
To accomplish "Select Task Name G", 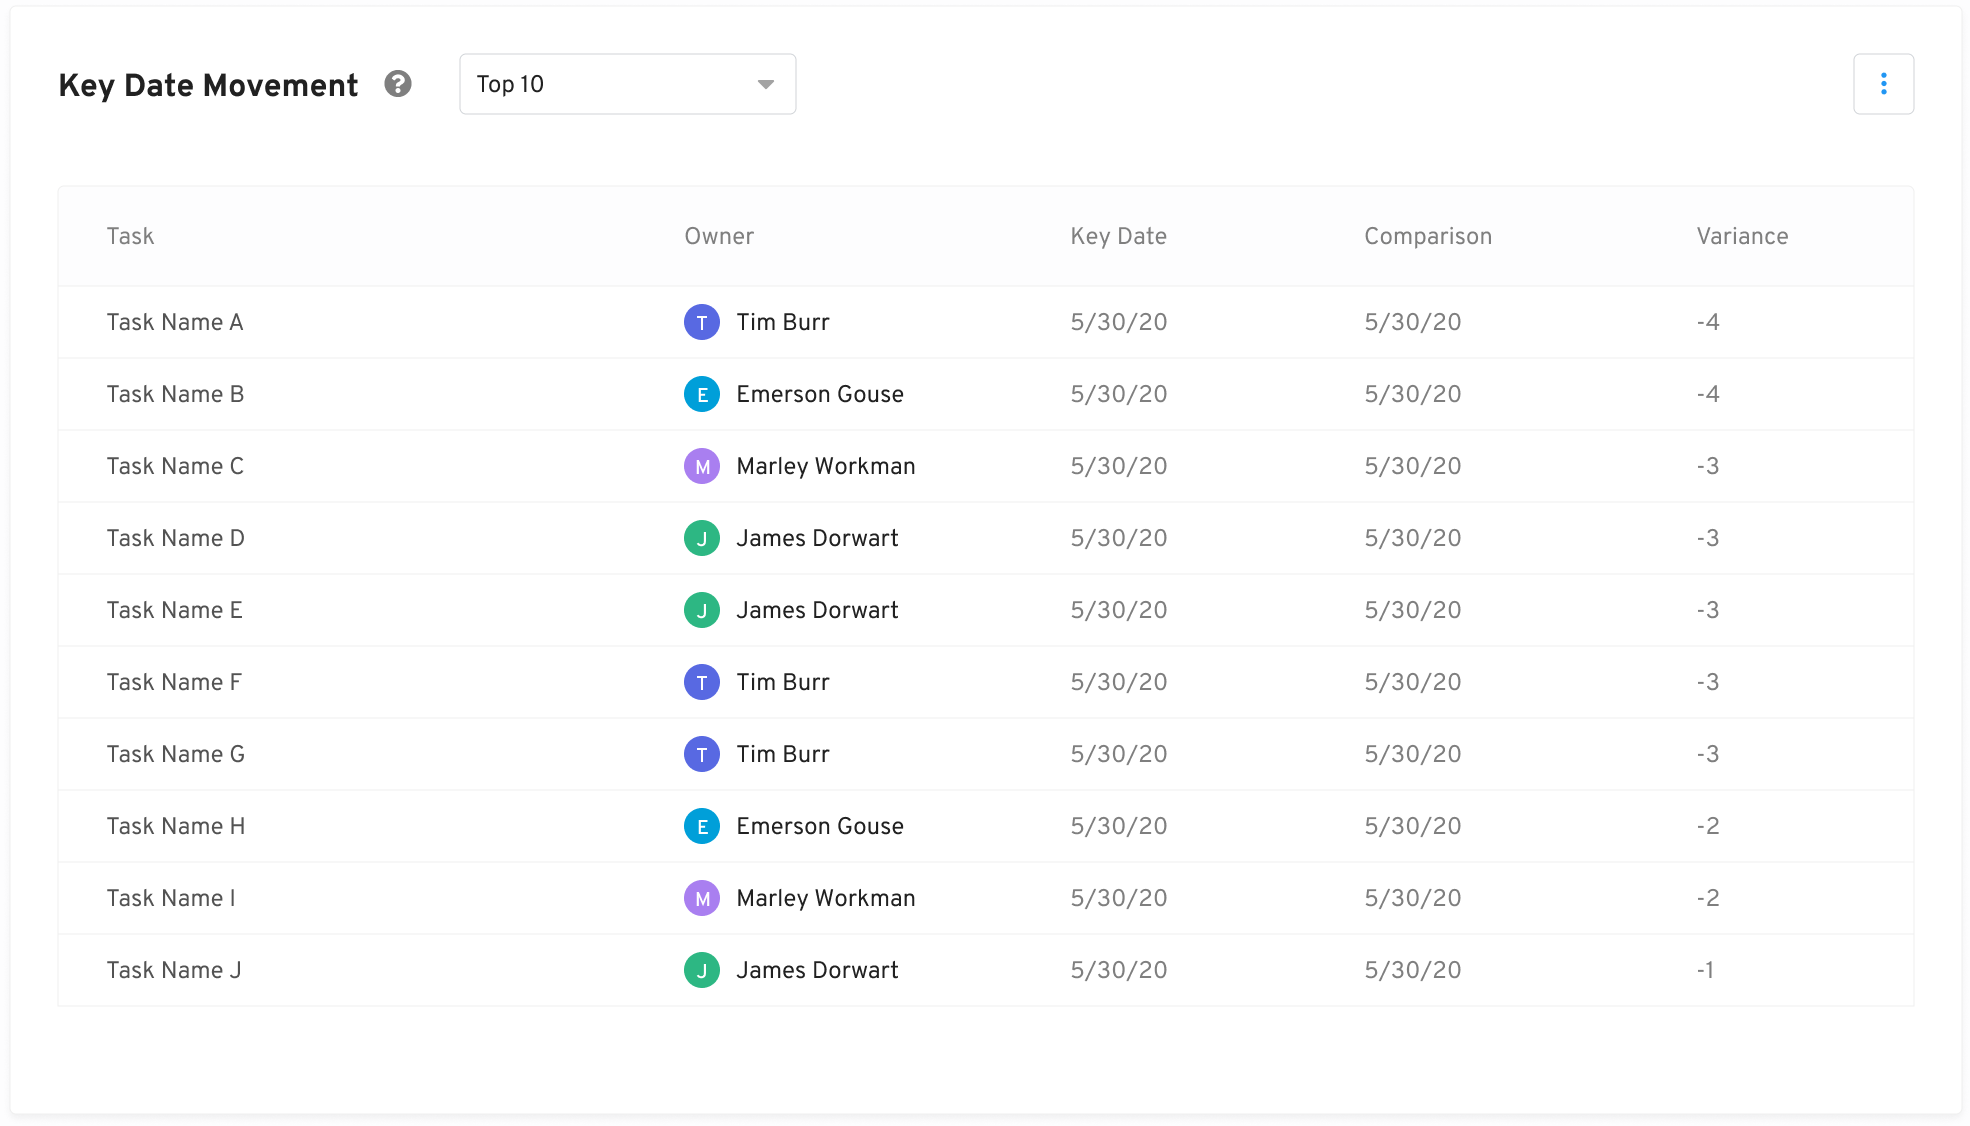I will [175, 754].
